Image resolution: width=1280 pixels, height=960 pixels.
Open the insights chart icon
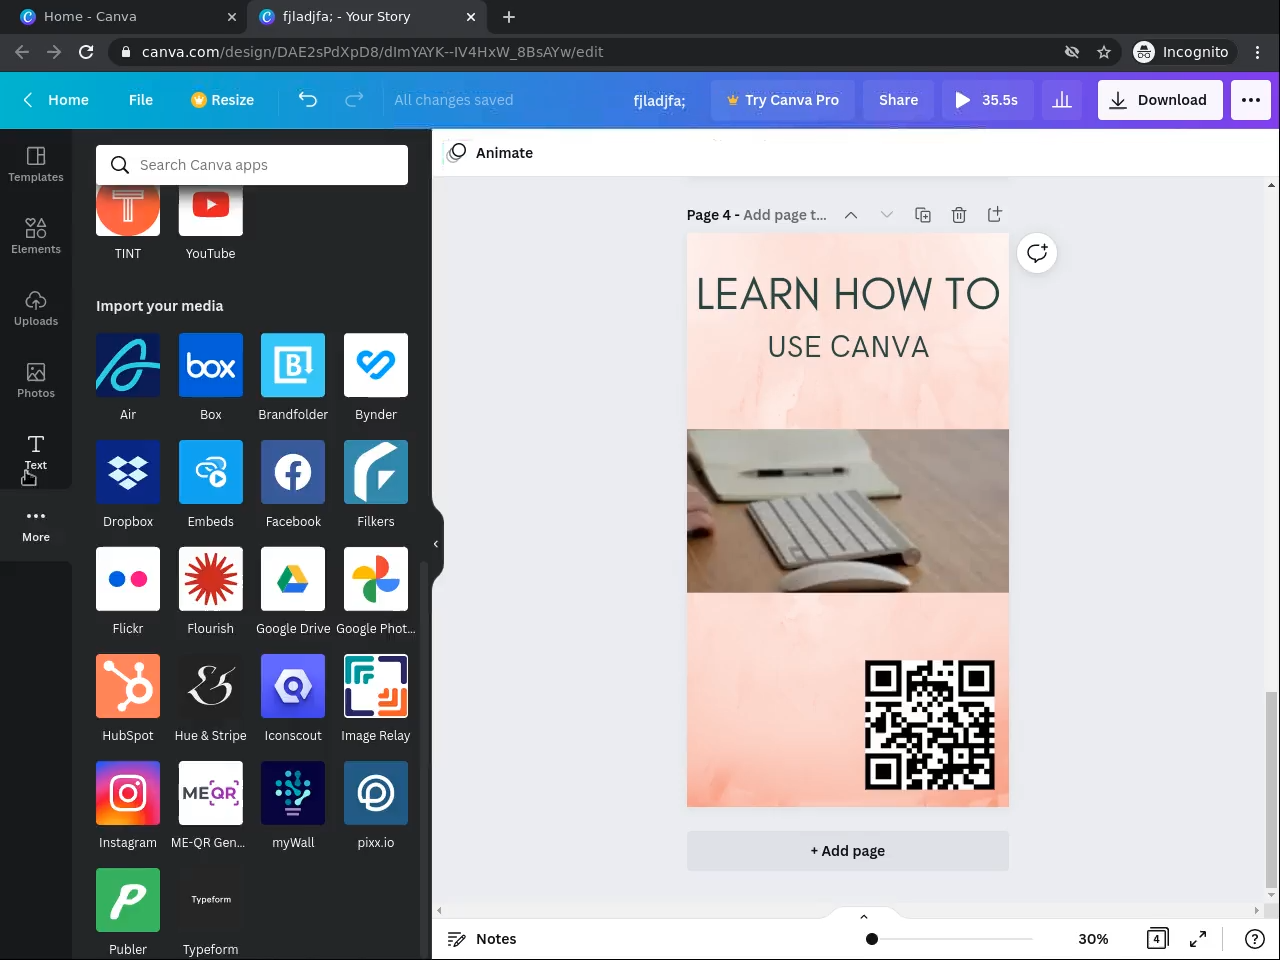pos(1062,100)
